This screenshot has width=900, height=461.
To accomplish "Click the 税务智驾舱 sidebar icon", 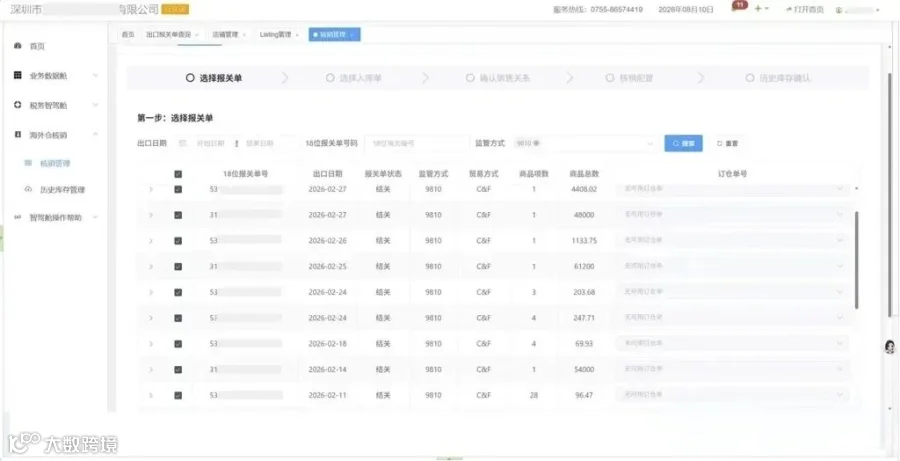I will point(17,105).
